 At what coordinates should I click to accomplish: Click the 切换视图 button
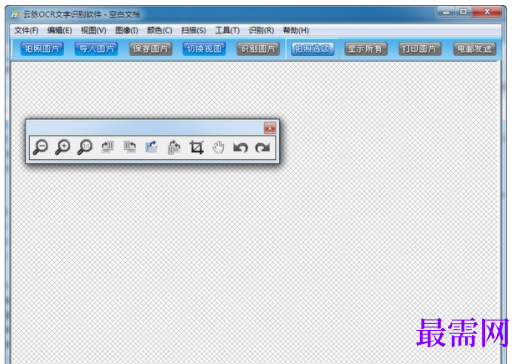204,49
